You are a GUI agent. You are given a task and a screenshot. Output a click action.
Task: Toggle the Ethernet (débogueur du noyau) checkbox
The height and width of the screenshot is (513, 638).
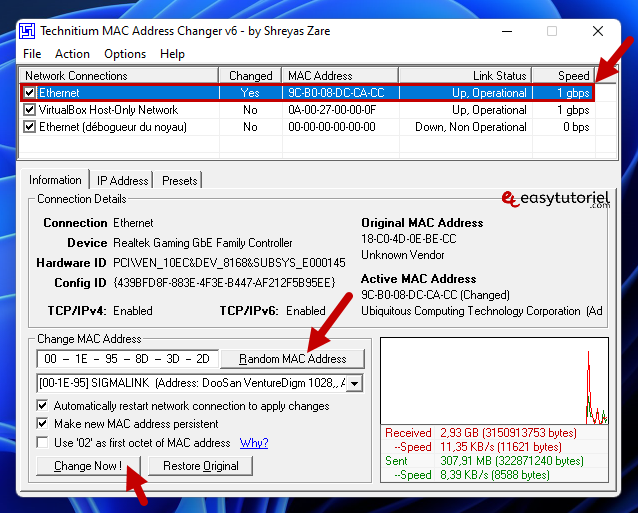point(29,127)
